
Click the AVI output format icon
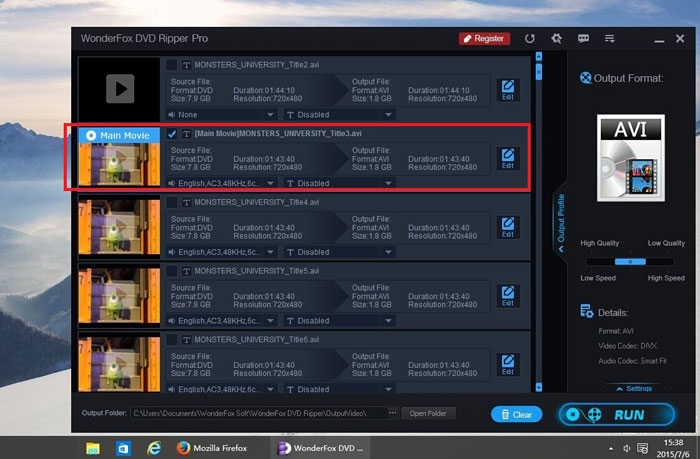[x=630, y=158]
